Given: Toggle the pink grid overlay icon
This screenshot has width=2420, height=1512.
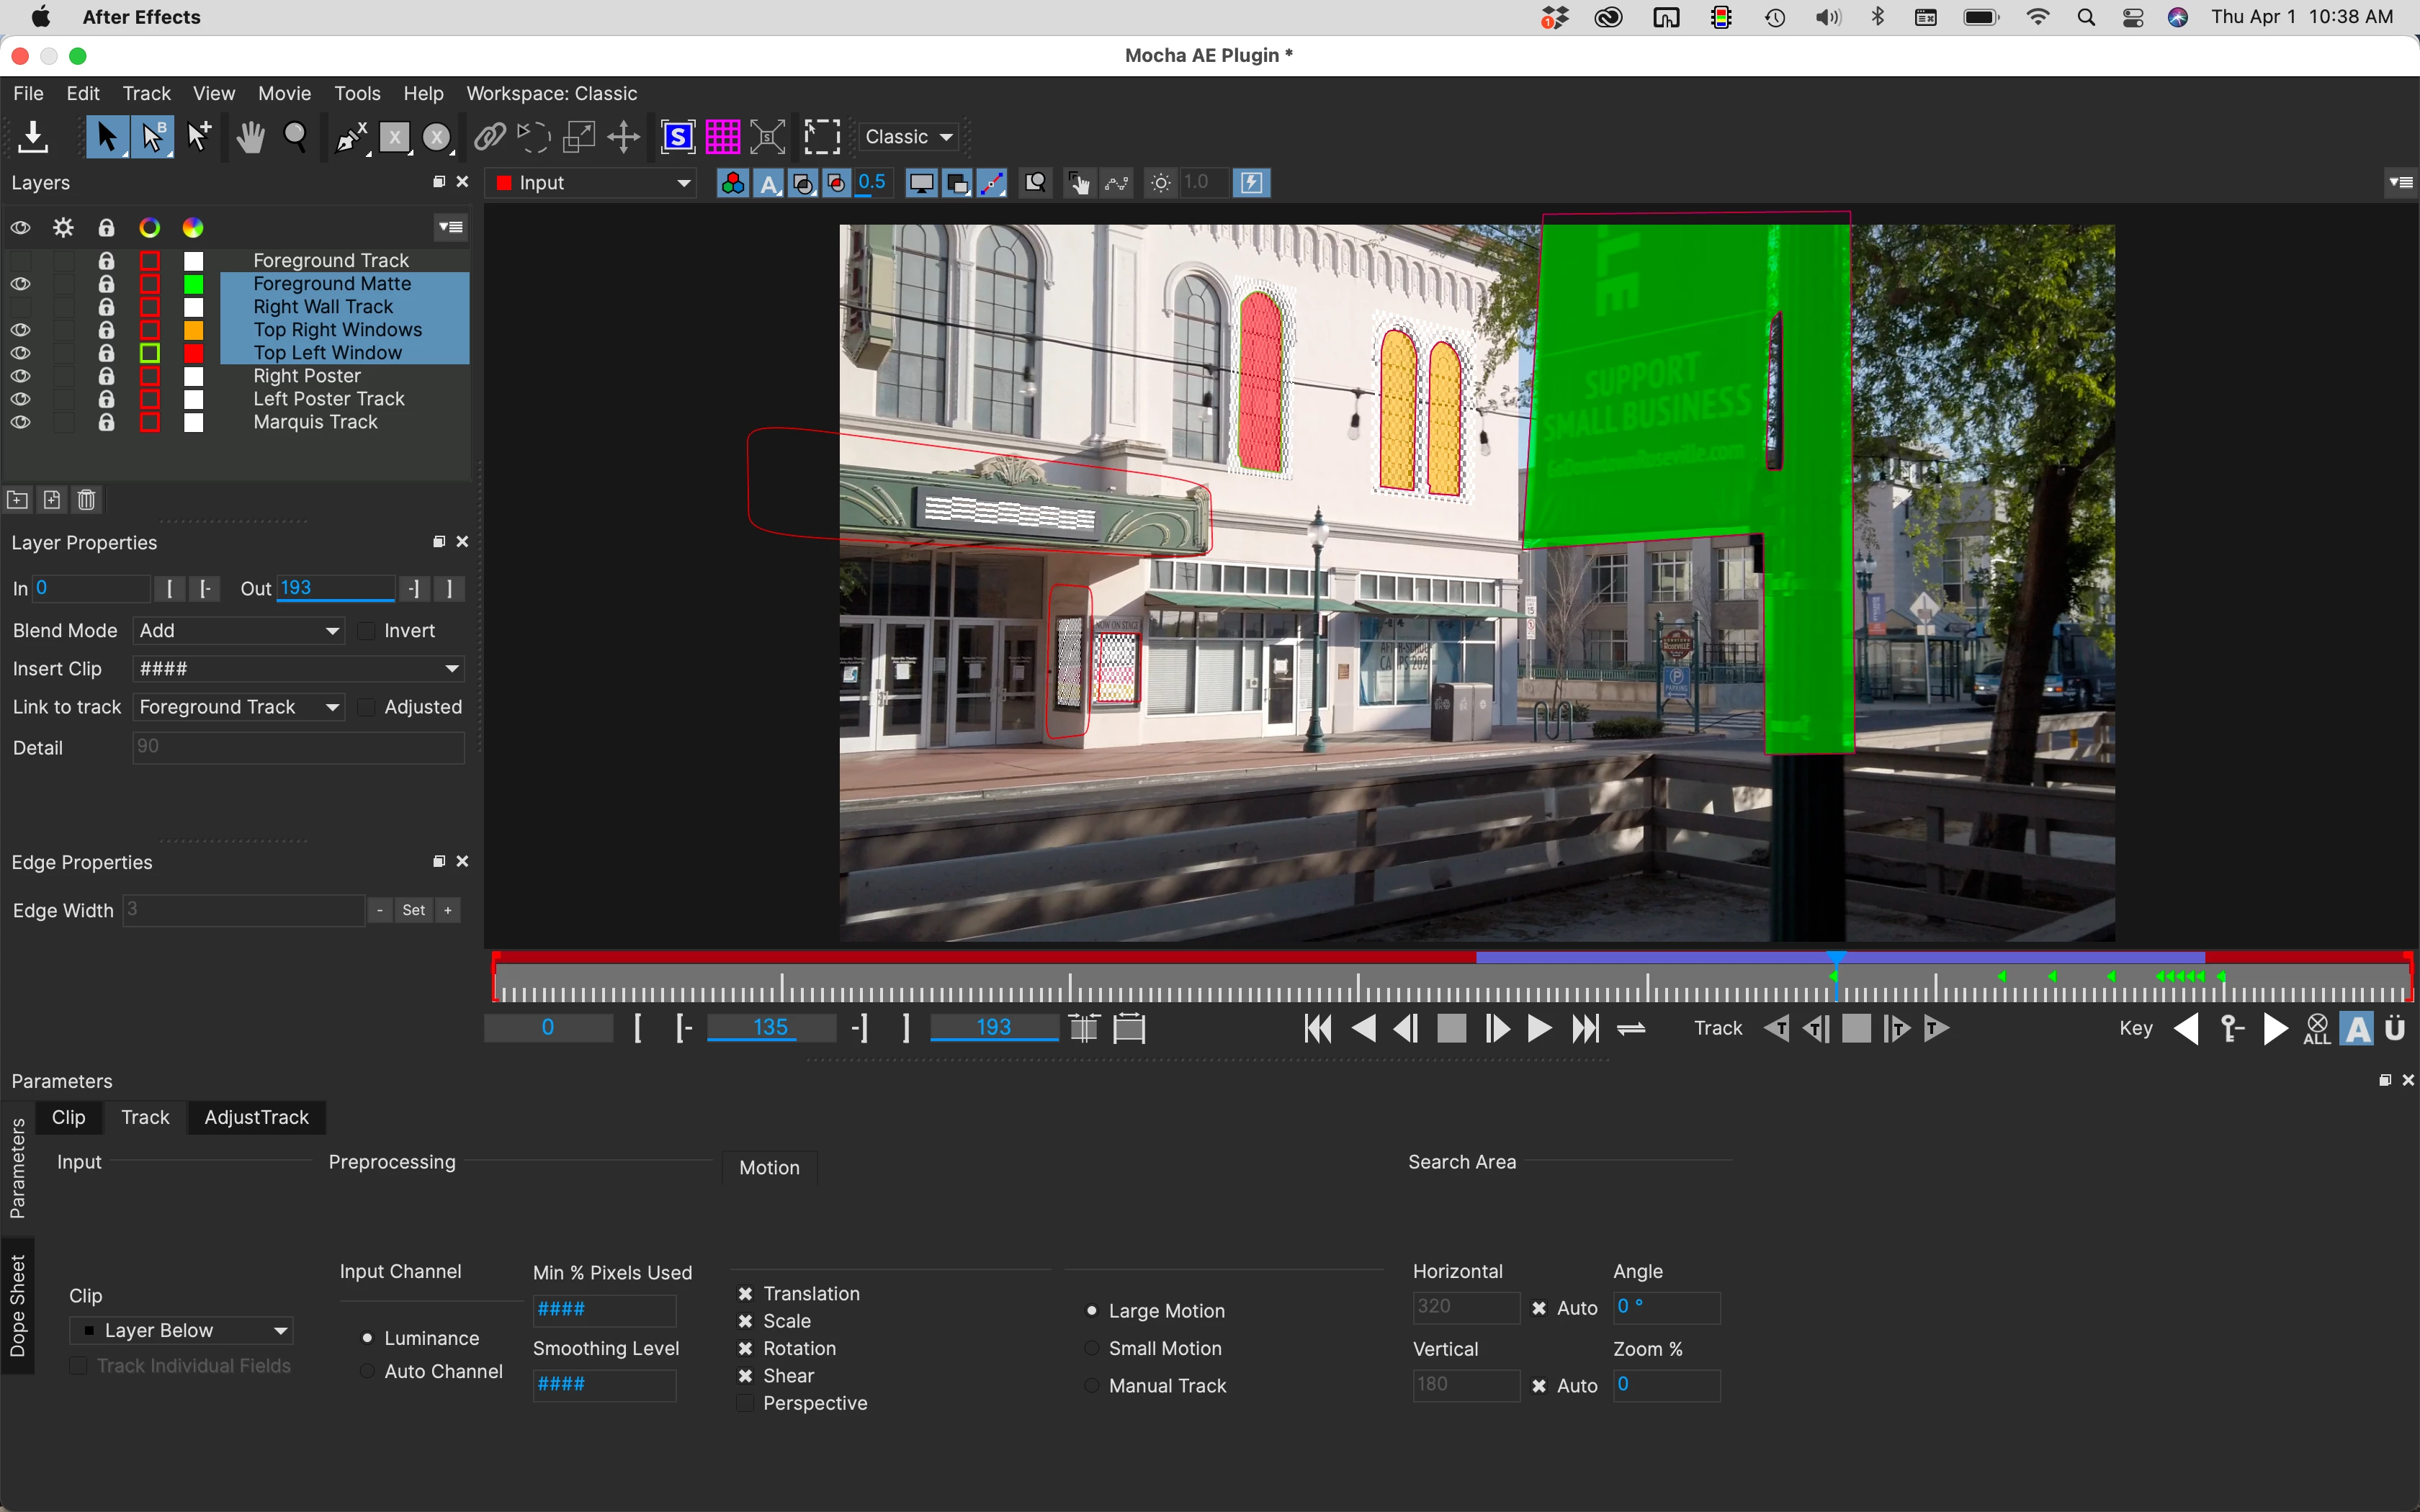Looking at the screenshot, I should (x=722, y=137).
